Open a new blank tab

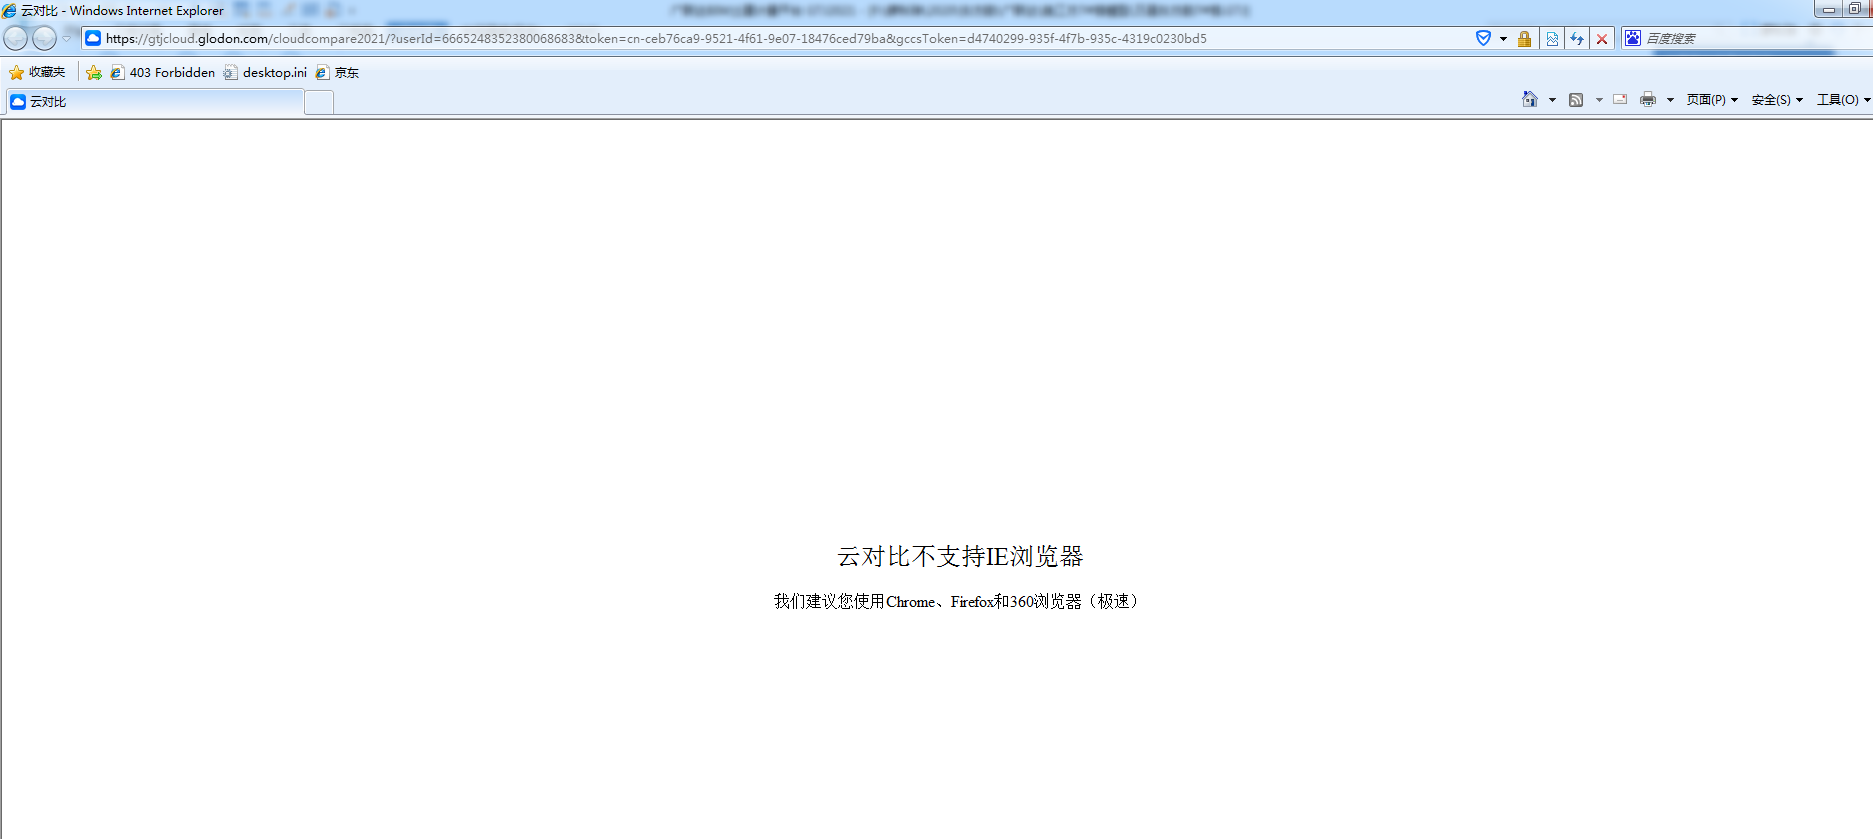pos(319,102)
